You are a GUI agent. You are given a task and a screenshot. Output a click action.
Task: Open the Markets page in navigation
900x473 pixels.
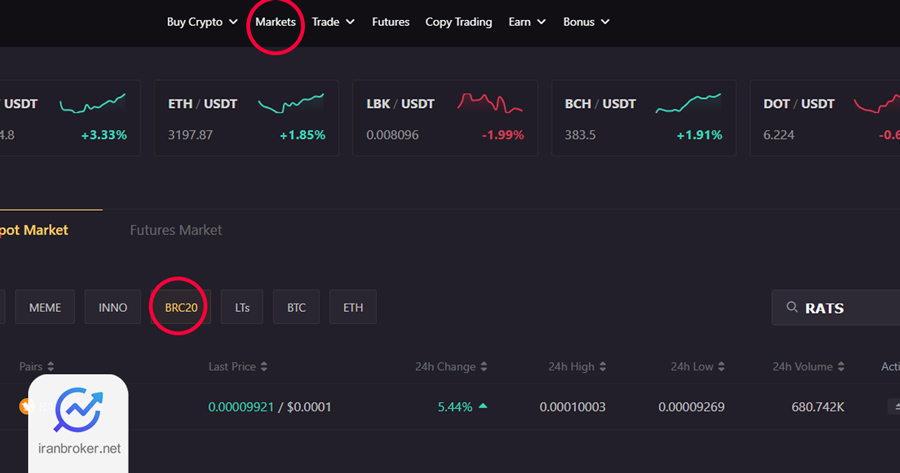tap(276, 22)
